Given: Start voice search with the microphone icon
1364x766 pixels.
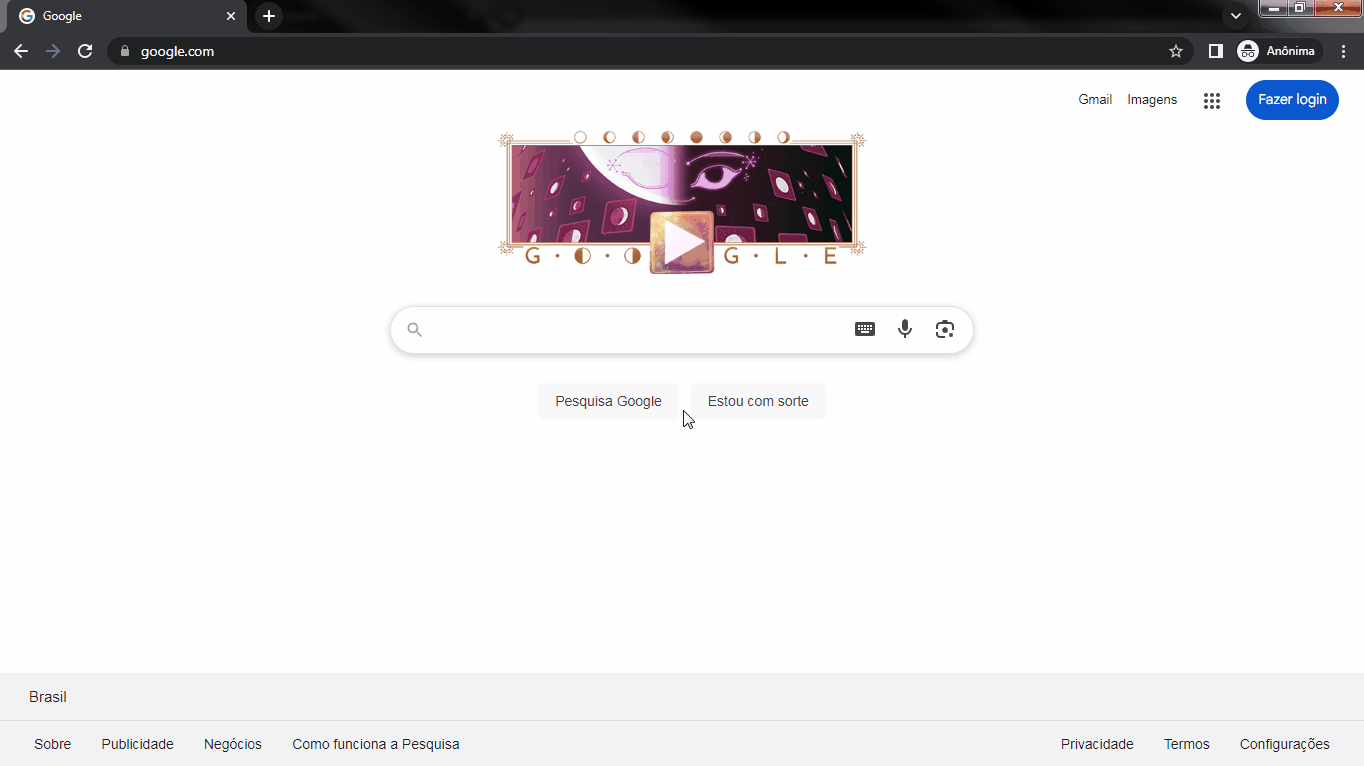Looking at the screenshot, I should pos(905,329).
